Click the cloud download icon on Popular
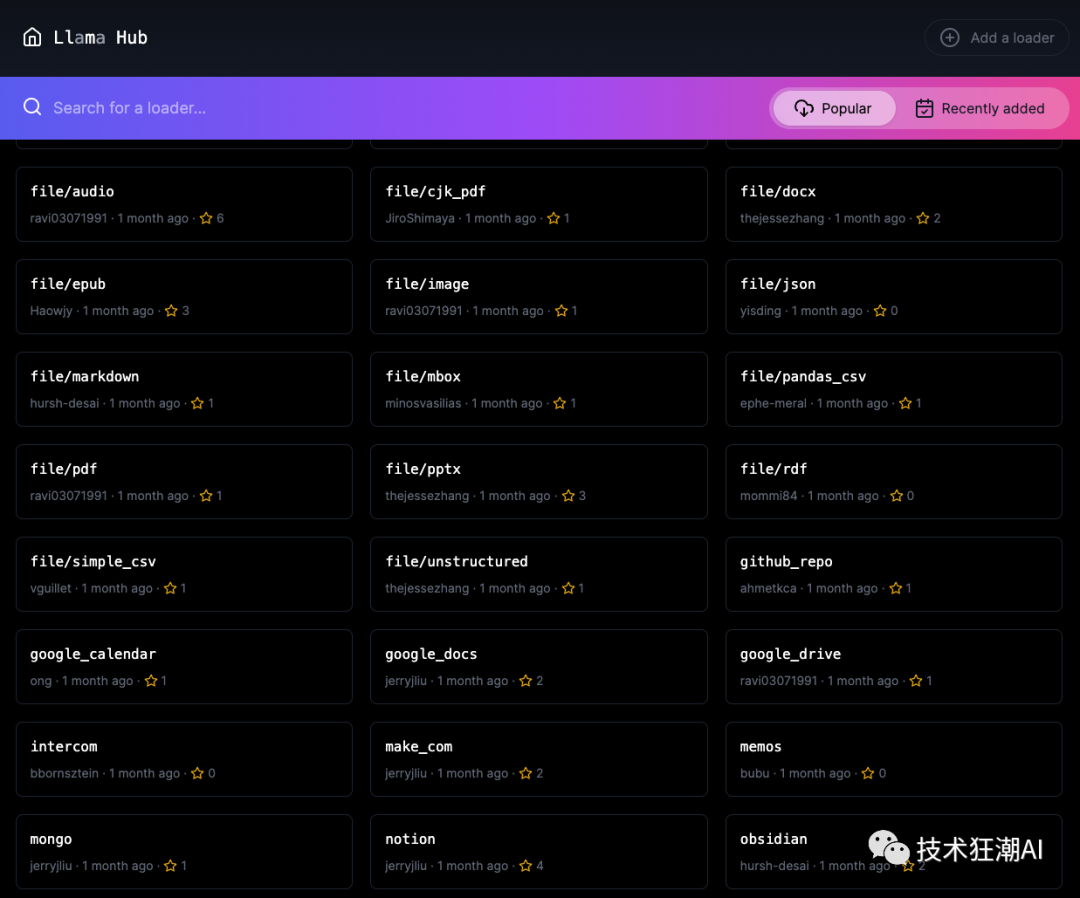The image size is (1080, 898). pos(804,108)
